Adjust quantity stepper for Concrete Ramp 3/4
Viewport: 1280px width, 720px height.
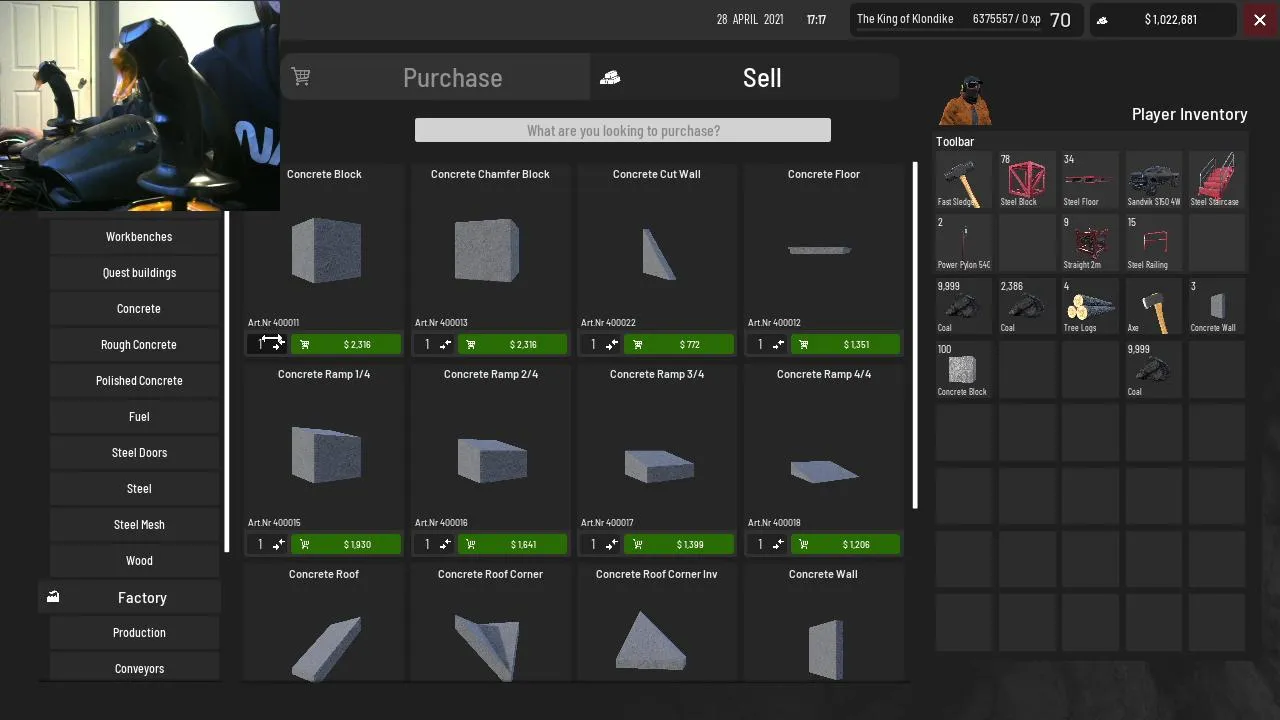point(601,544)
